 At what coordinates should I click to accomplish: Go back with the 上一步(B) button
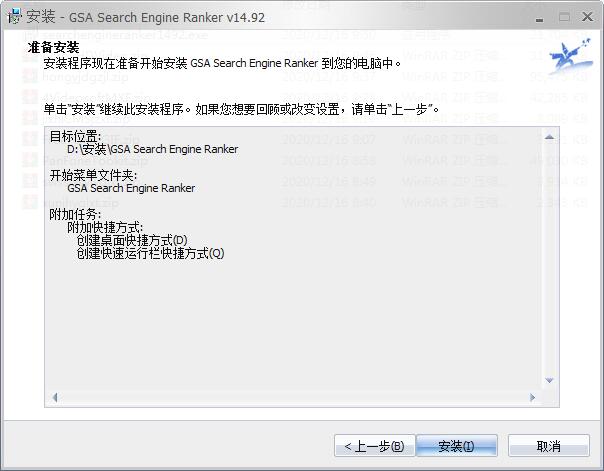(x=374, y=446)
